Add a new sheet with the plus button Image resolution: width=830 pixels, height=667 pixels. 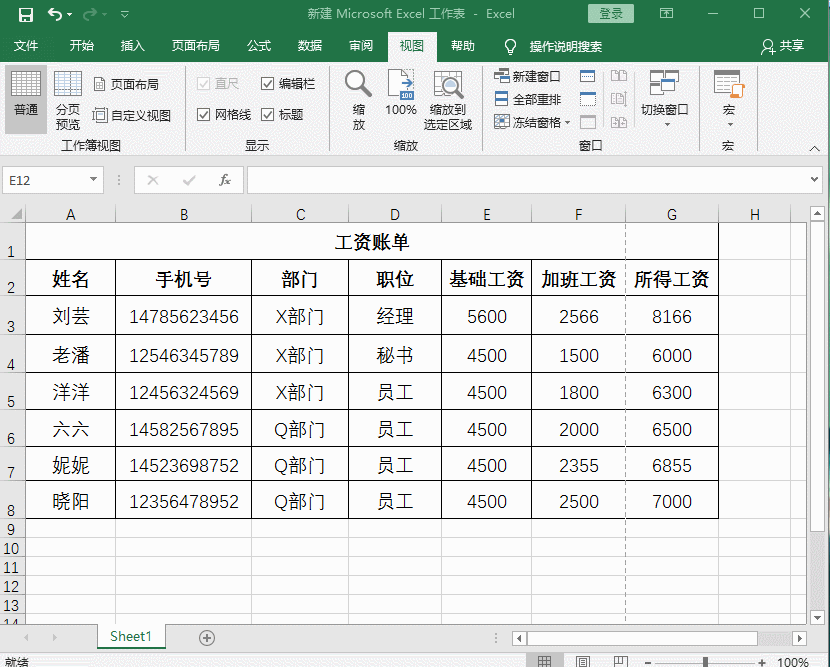tap(206, 636)
